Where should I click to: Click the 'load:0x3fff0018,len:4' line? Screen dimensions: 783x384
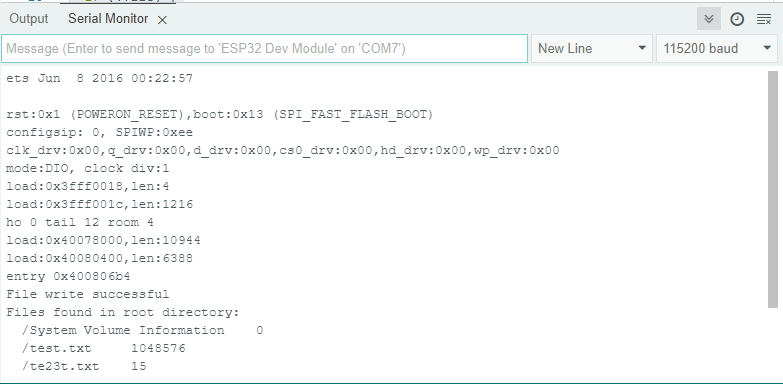pos(88,187)
